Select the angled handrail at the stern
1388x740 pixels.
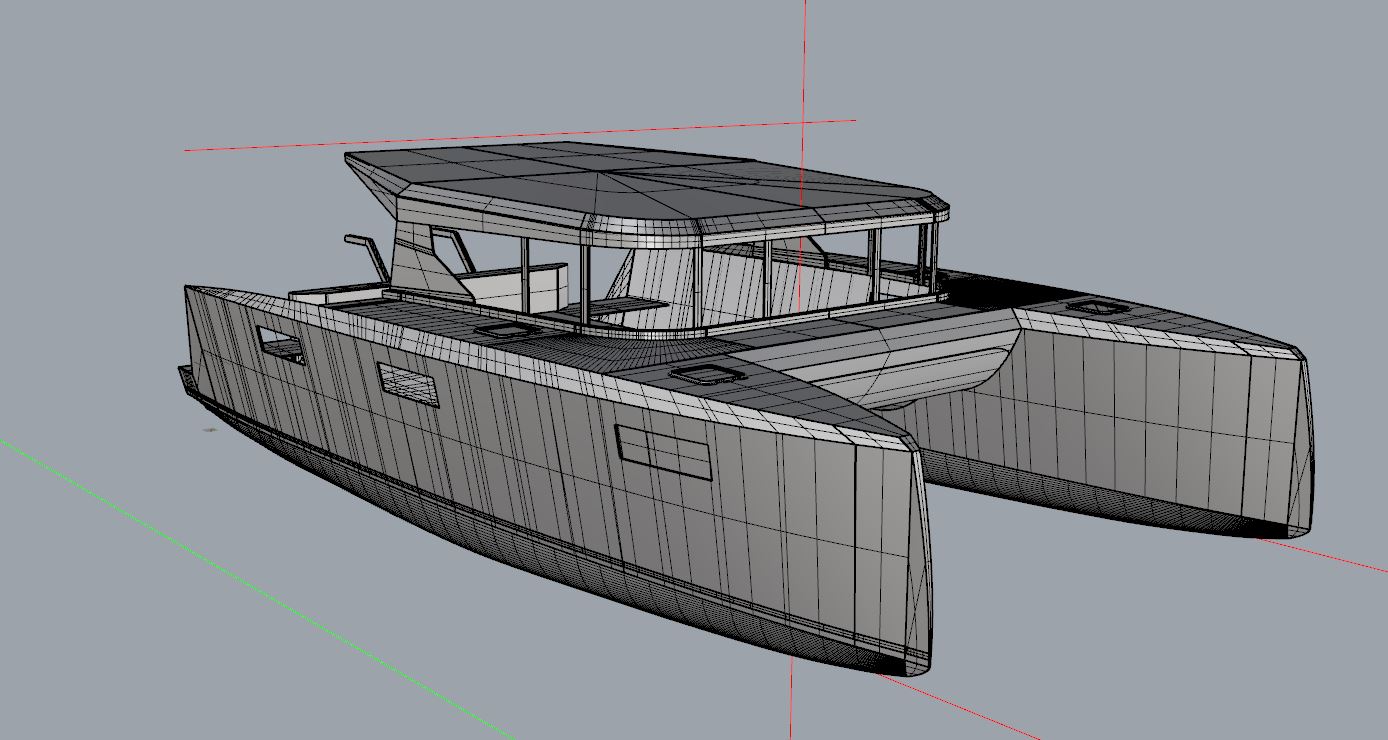tap(370, 256)
